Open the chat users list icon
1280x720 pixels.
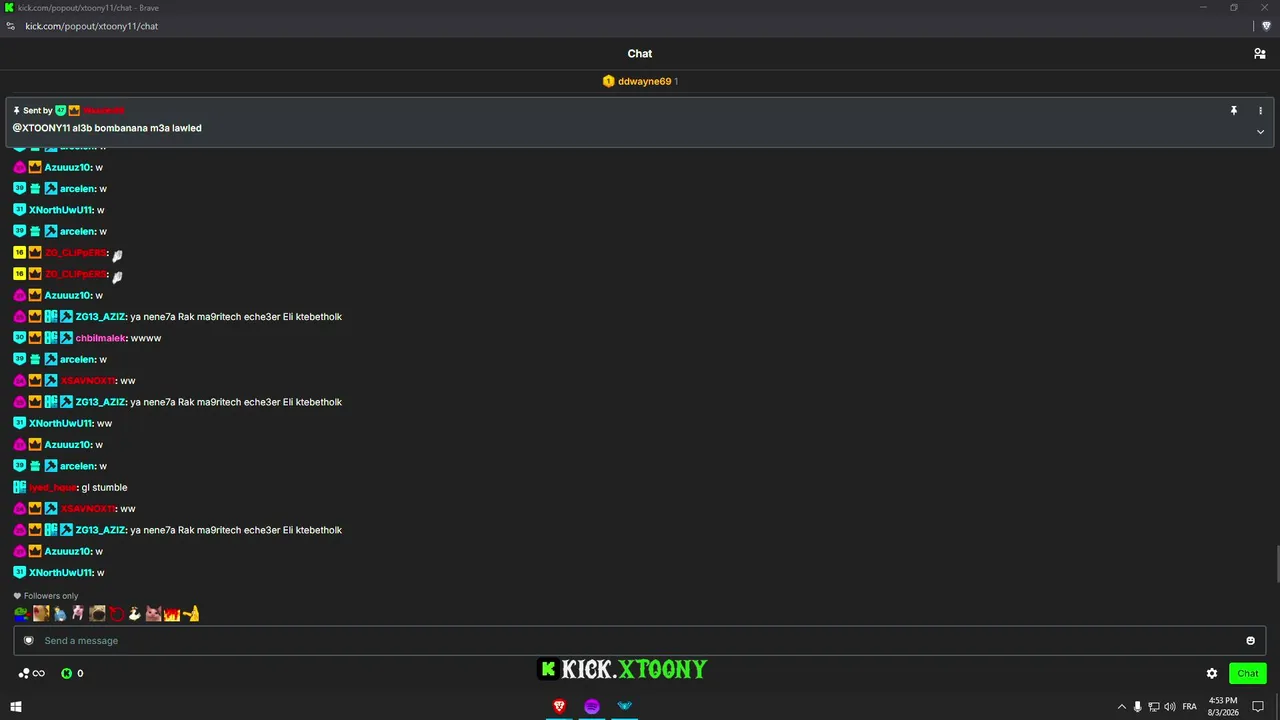click(1260, 54)
